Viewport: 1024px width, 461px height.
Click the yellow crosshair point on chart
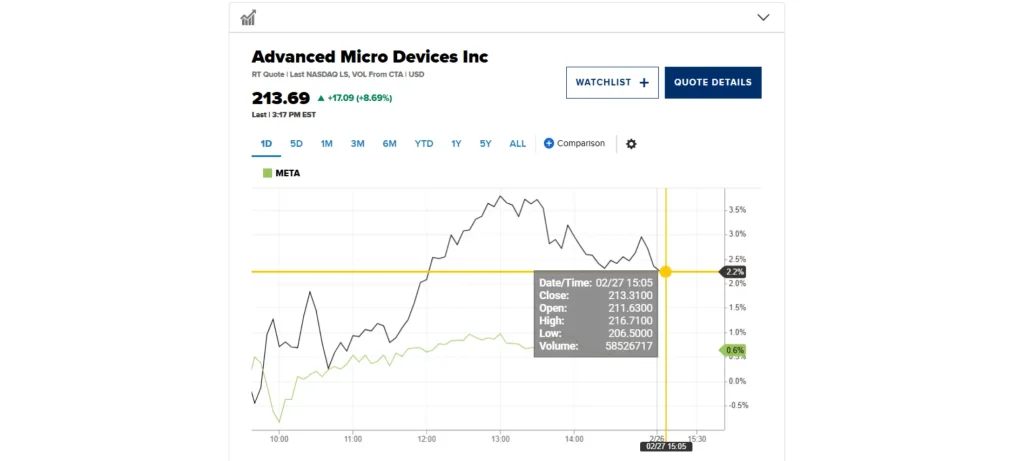click(666, 272)
